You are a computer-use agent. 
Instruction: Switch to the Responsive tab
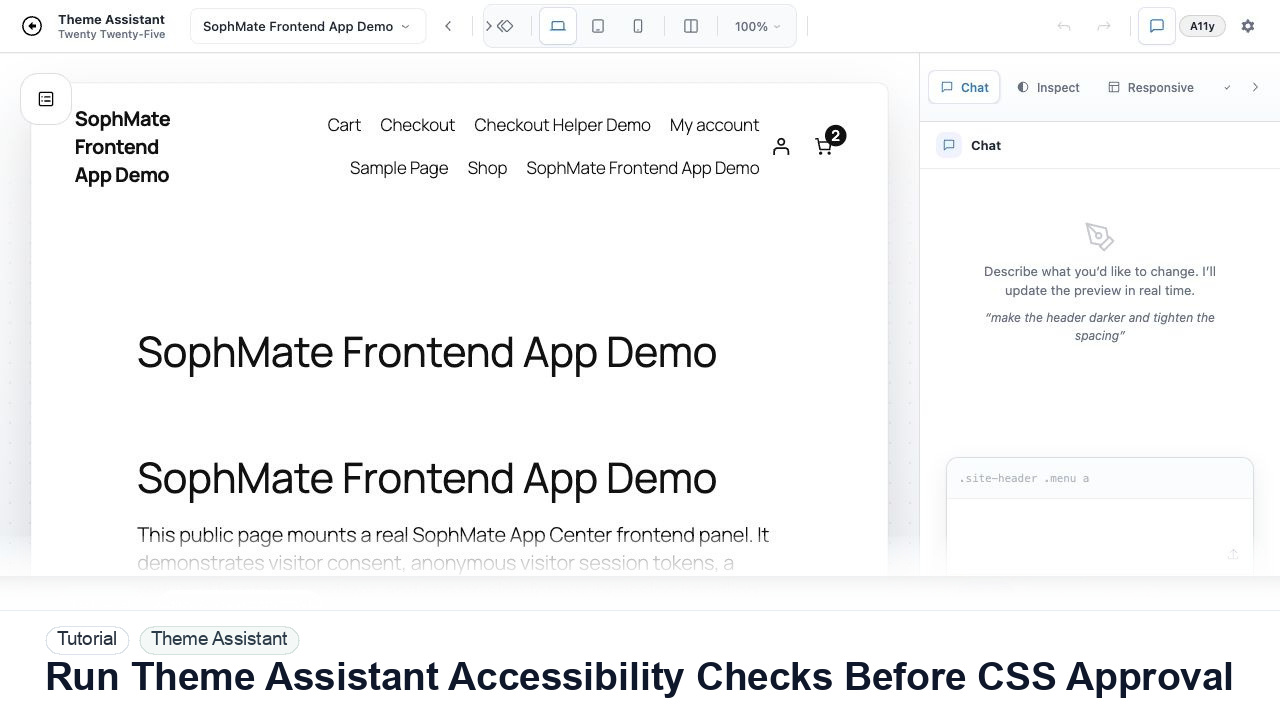1151,88
